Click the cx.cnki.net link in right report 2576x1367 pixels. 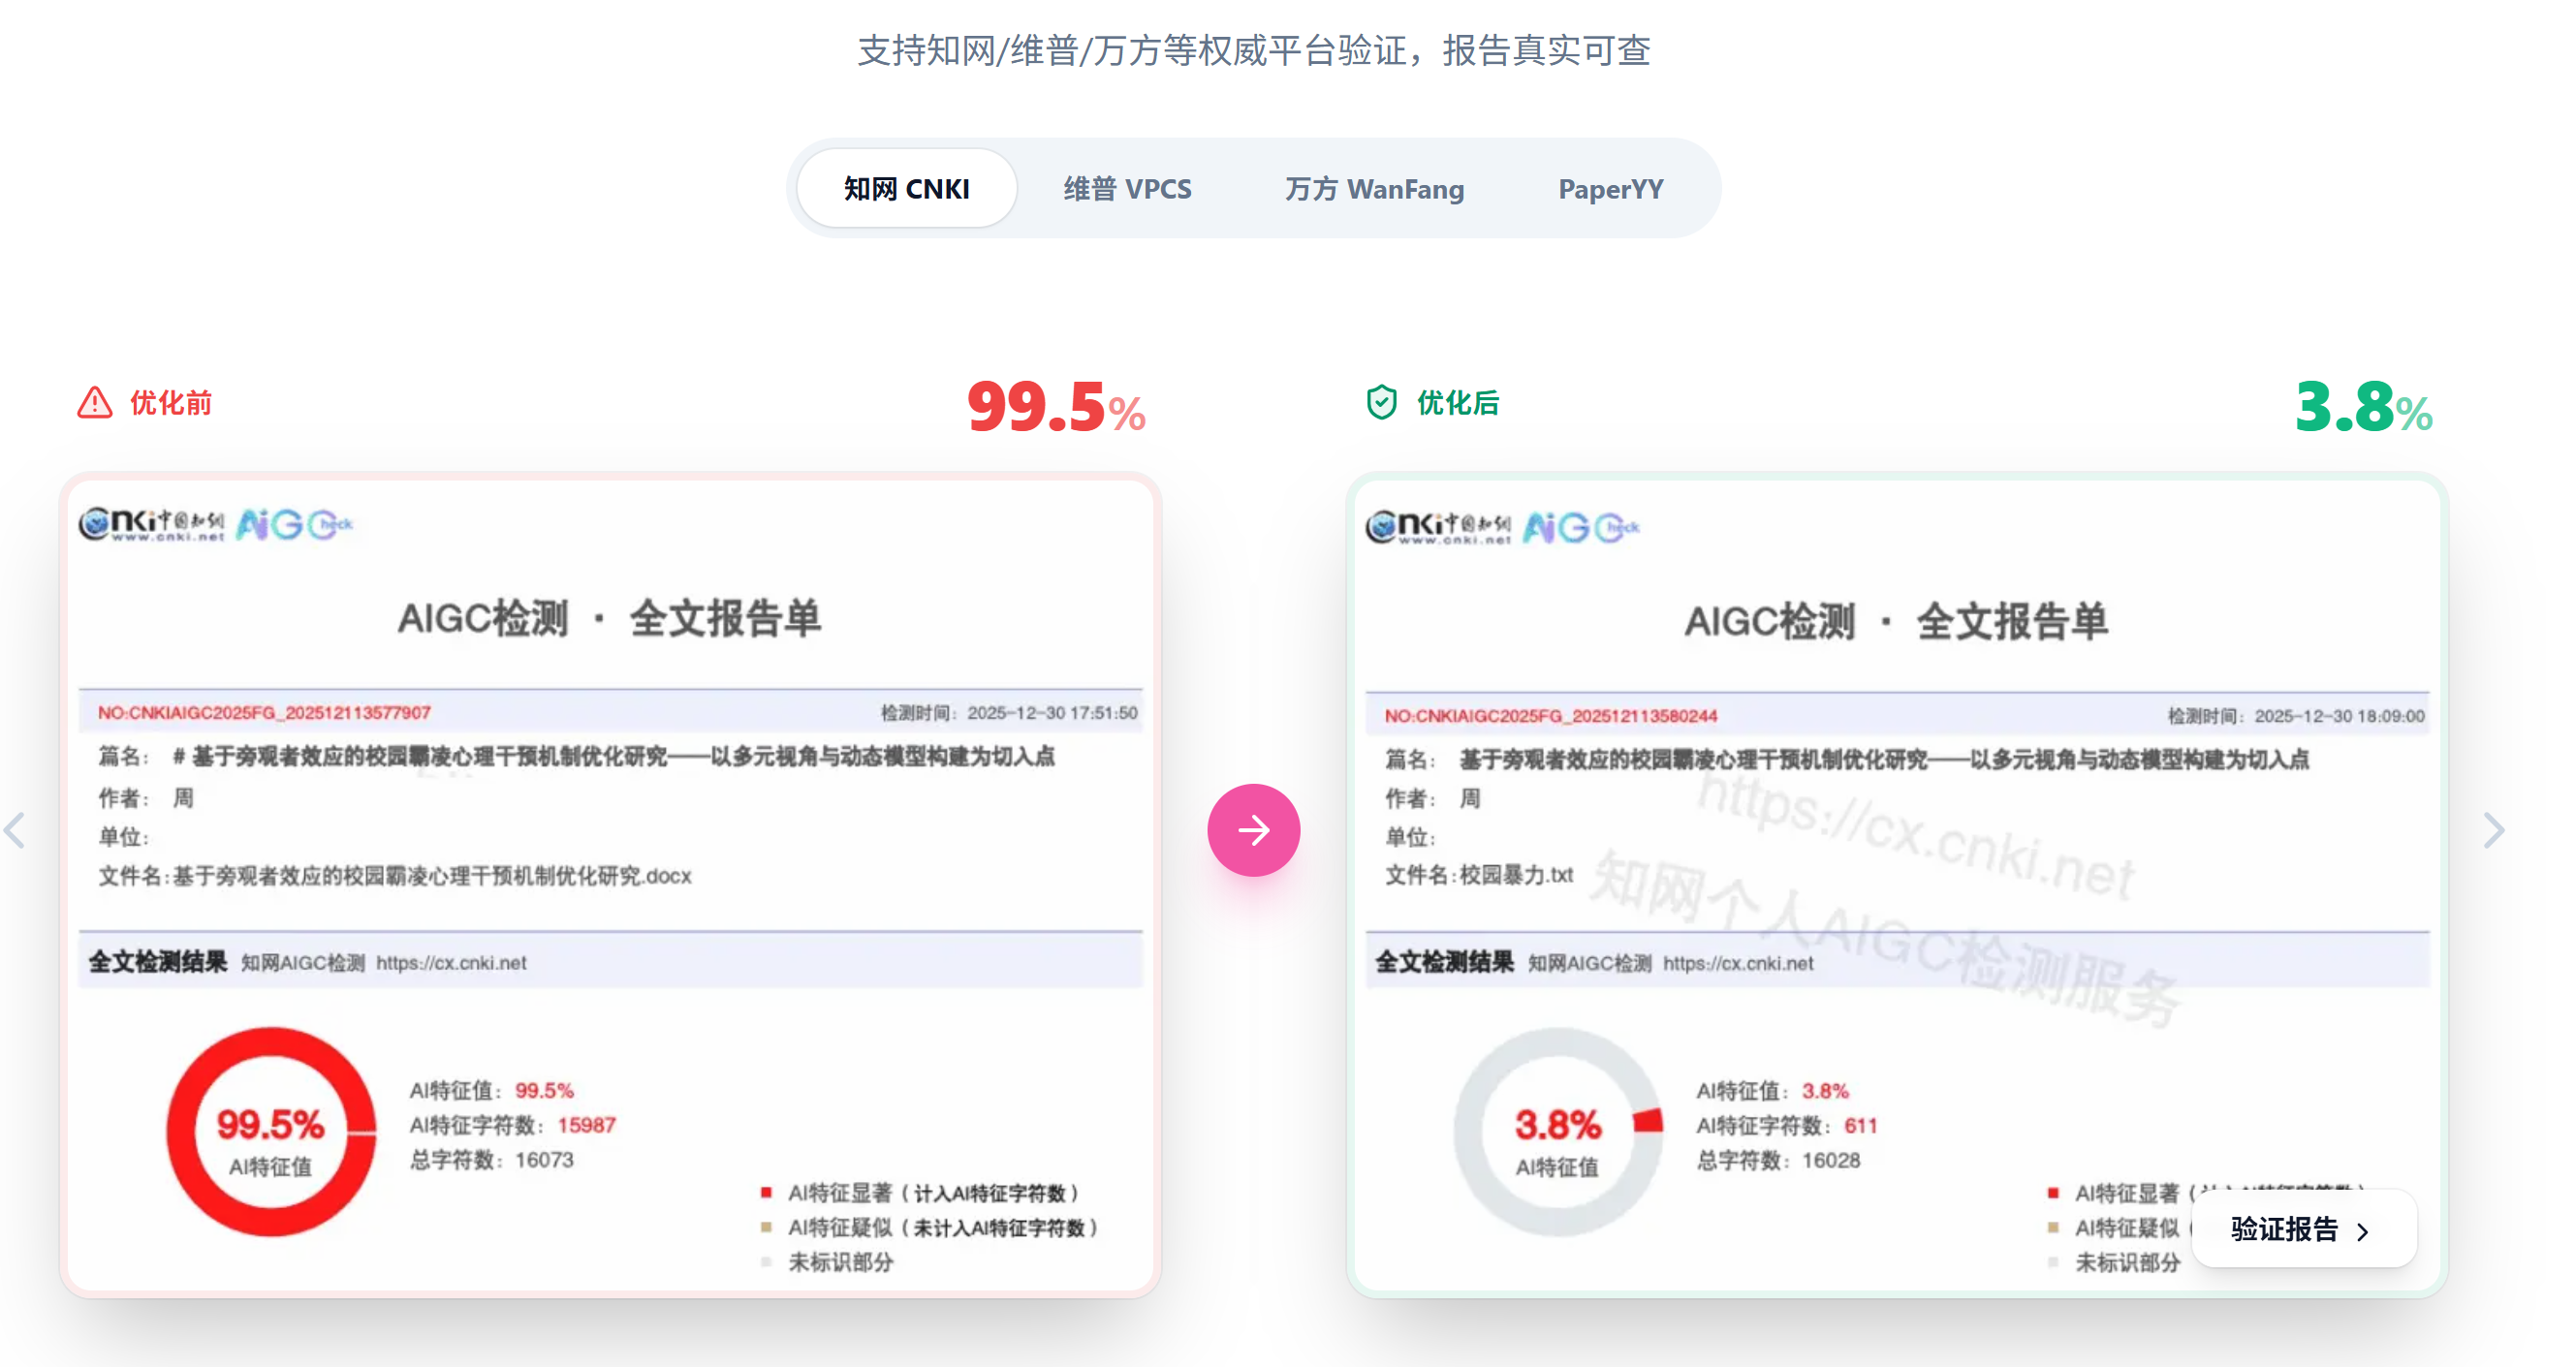coord(1738,963)
